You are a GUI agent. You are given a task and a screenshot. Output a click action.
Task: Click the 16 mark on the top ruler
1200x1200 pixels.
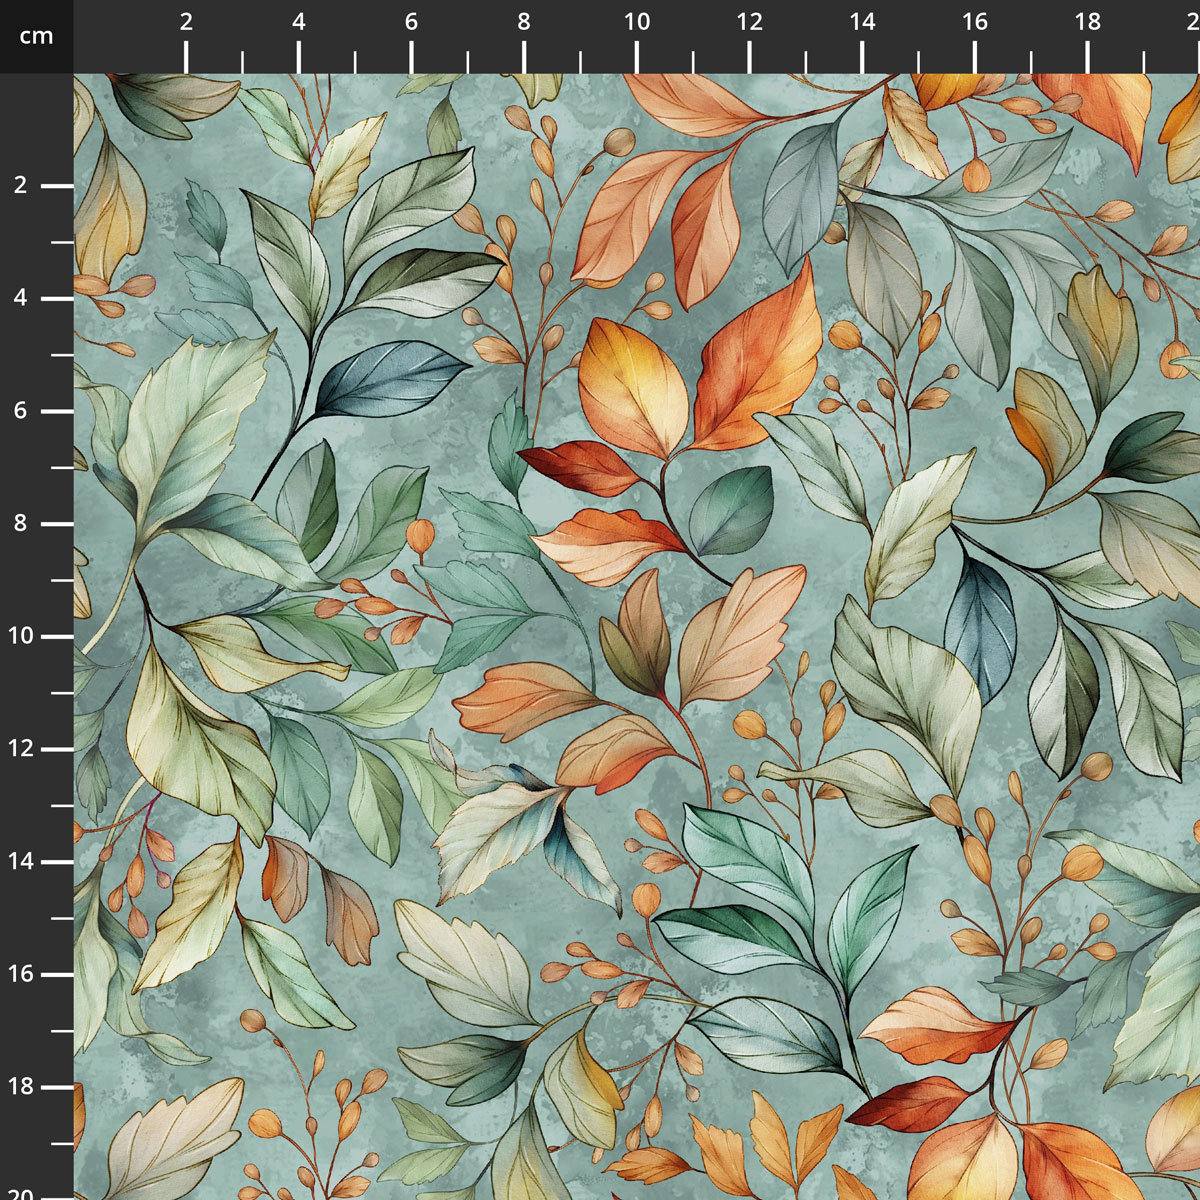point(975,22)
